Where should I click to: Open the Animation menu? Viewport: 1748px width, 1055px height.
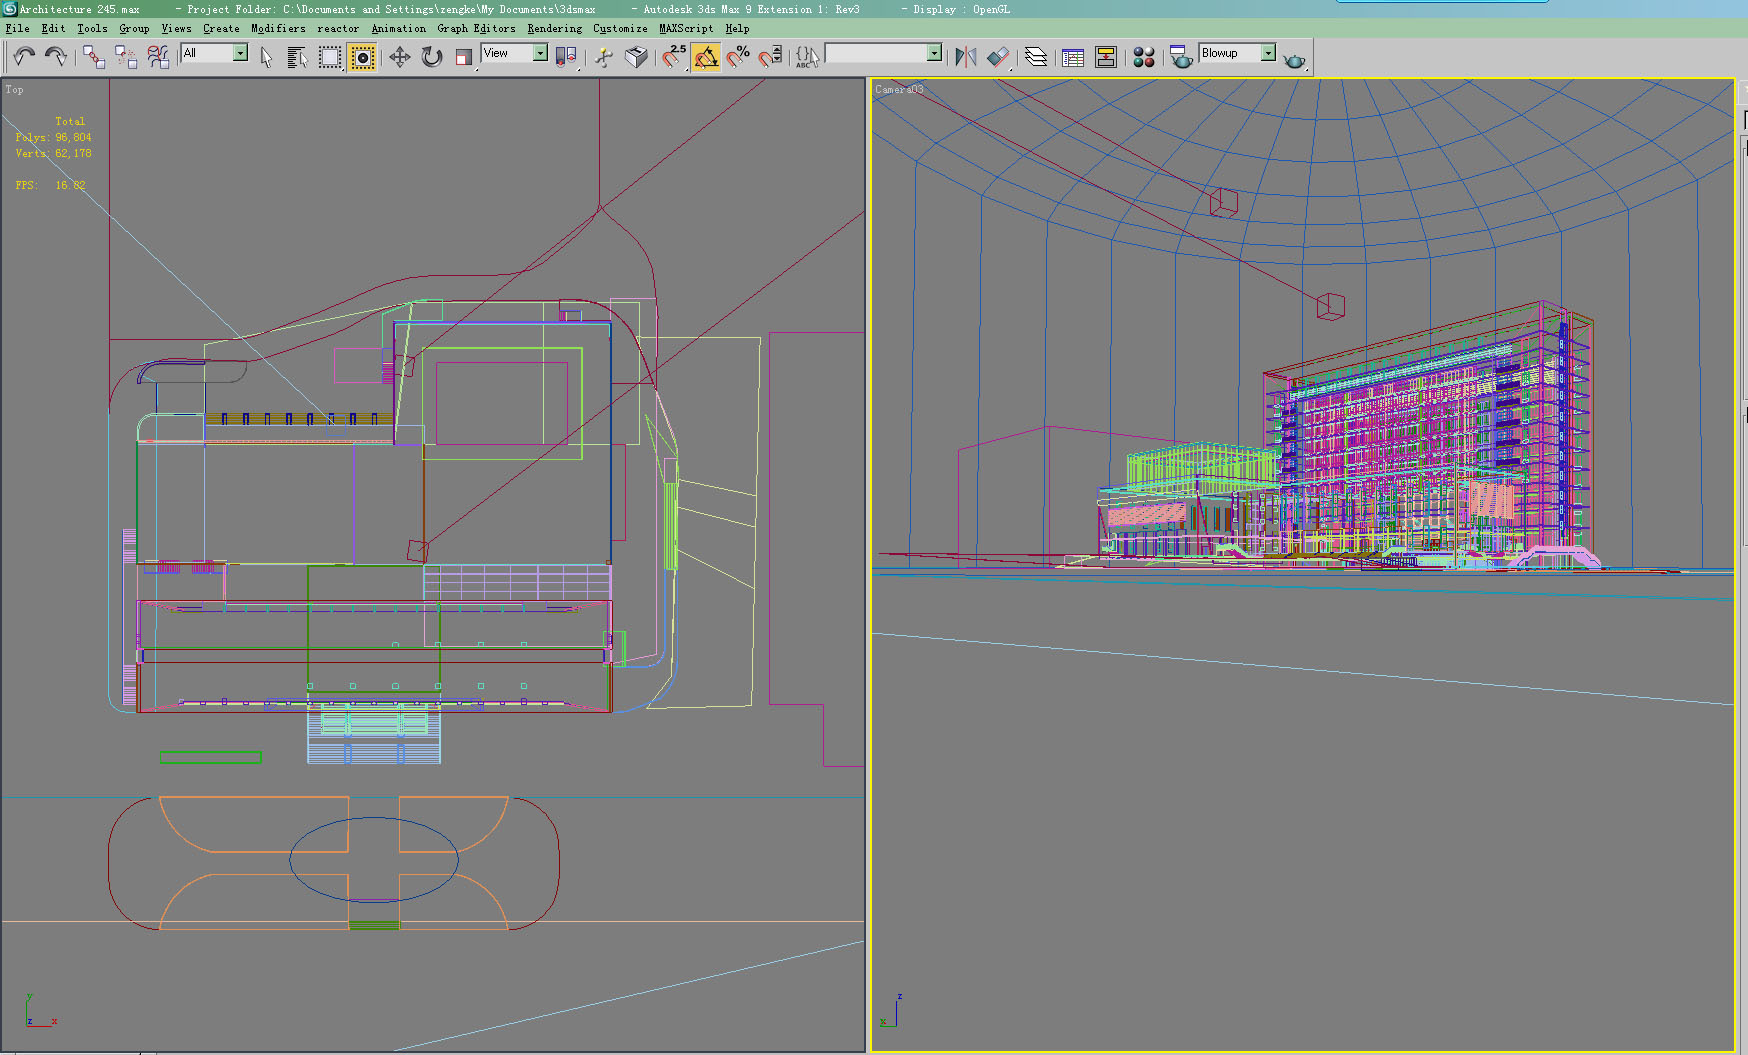point(399,28)
